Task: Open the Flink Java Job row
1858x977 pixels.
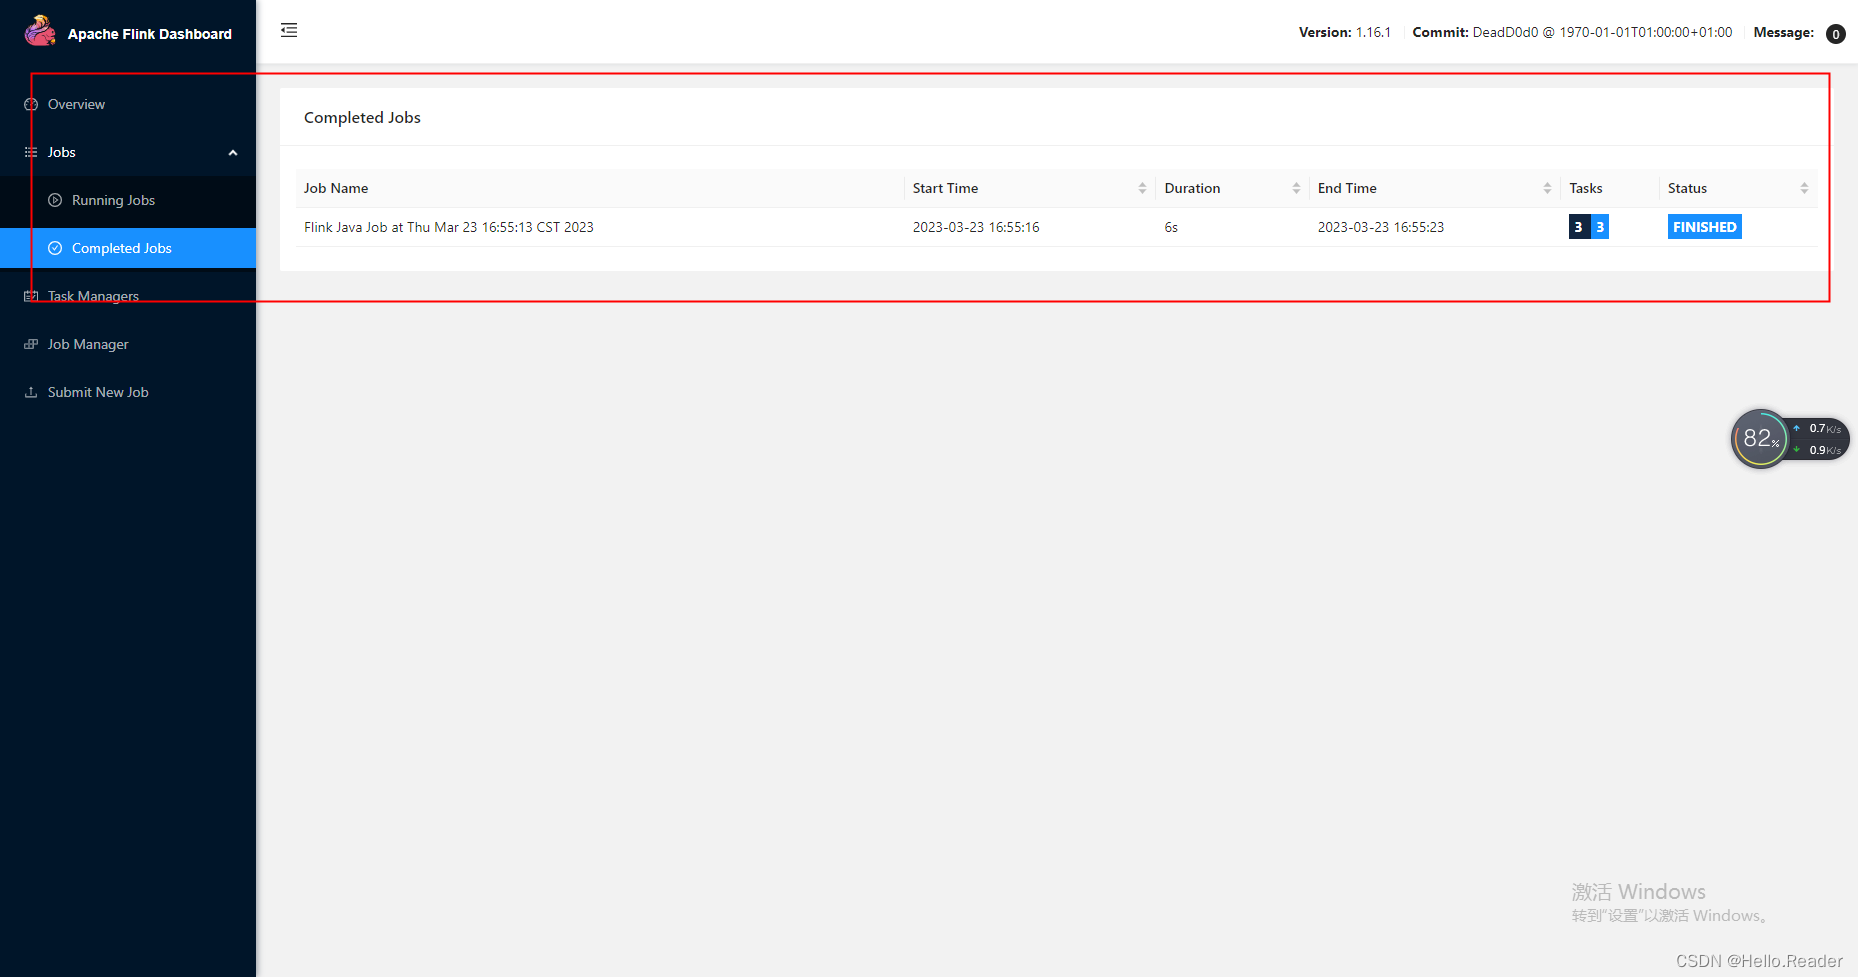Action: (1056, 227)
